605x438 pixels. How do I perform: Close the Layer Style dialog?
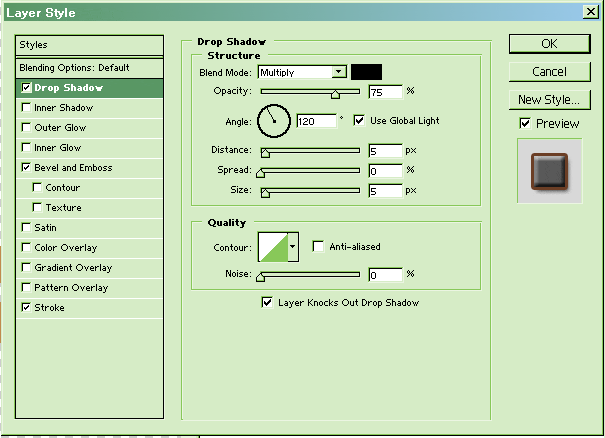click(593, 12)
